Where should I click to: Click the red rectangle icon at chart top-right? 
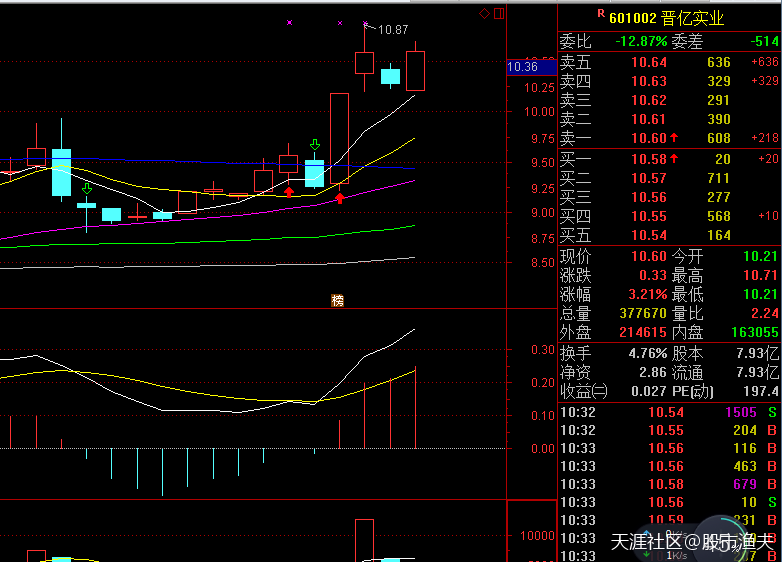tap(498, 13)
